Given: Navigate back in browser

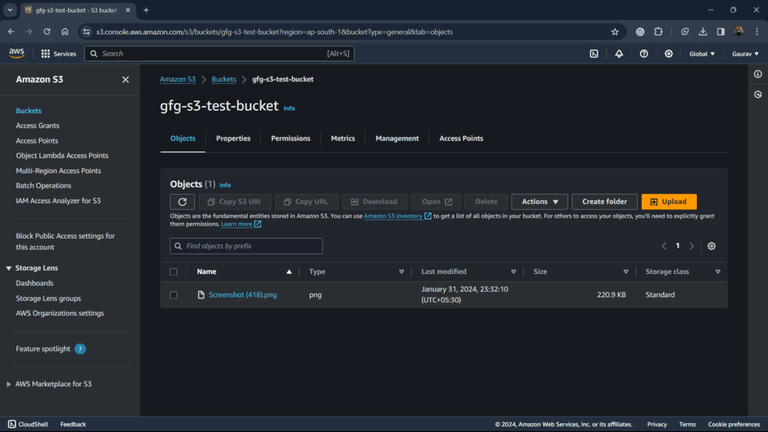Looking at the screenshot, I should (x=11, y=32).
